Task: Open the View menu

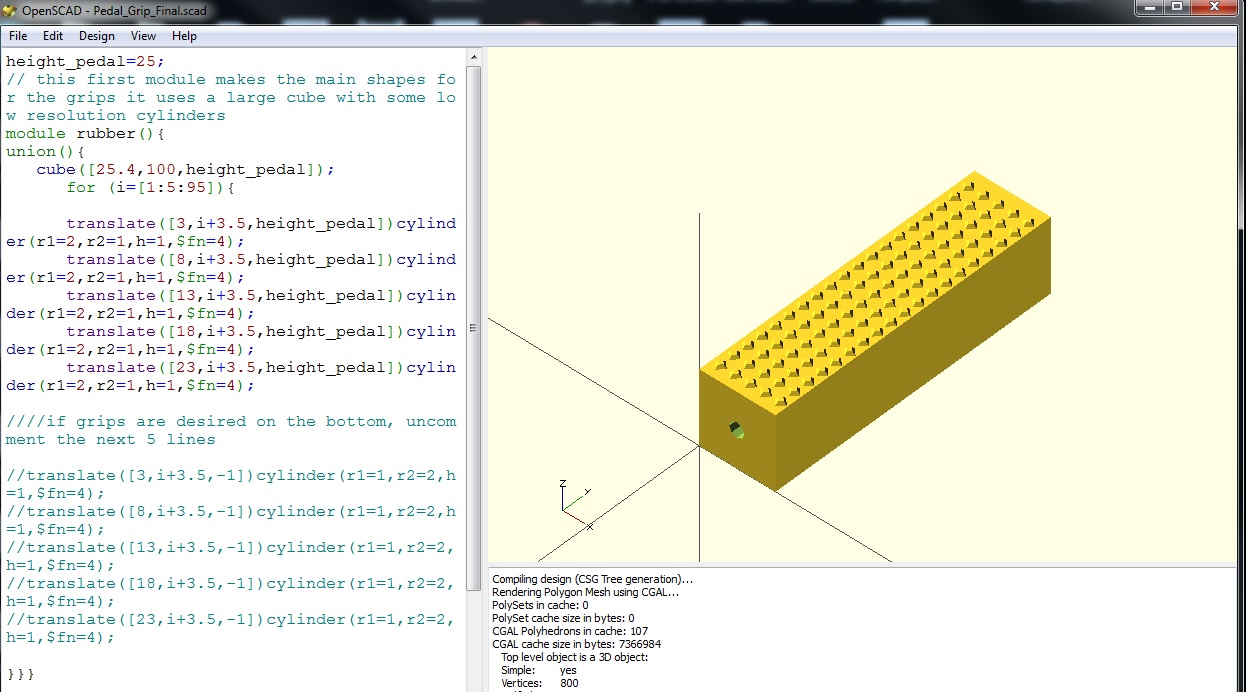Action: point(143,36)
